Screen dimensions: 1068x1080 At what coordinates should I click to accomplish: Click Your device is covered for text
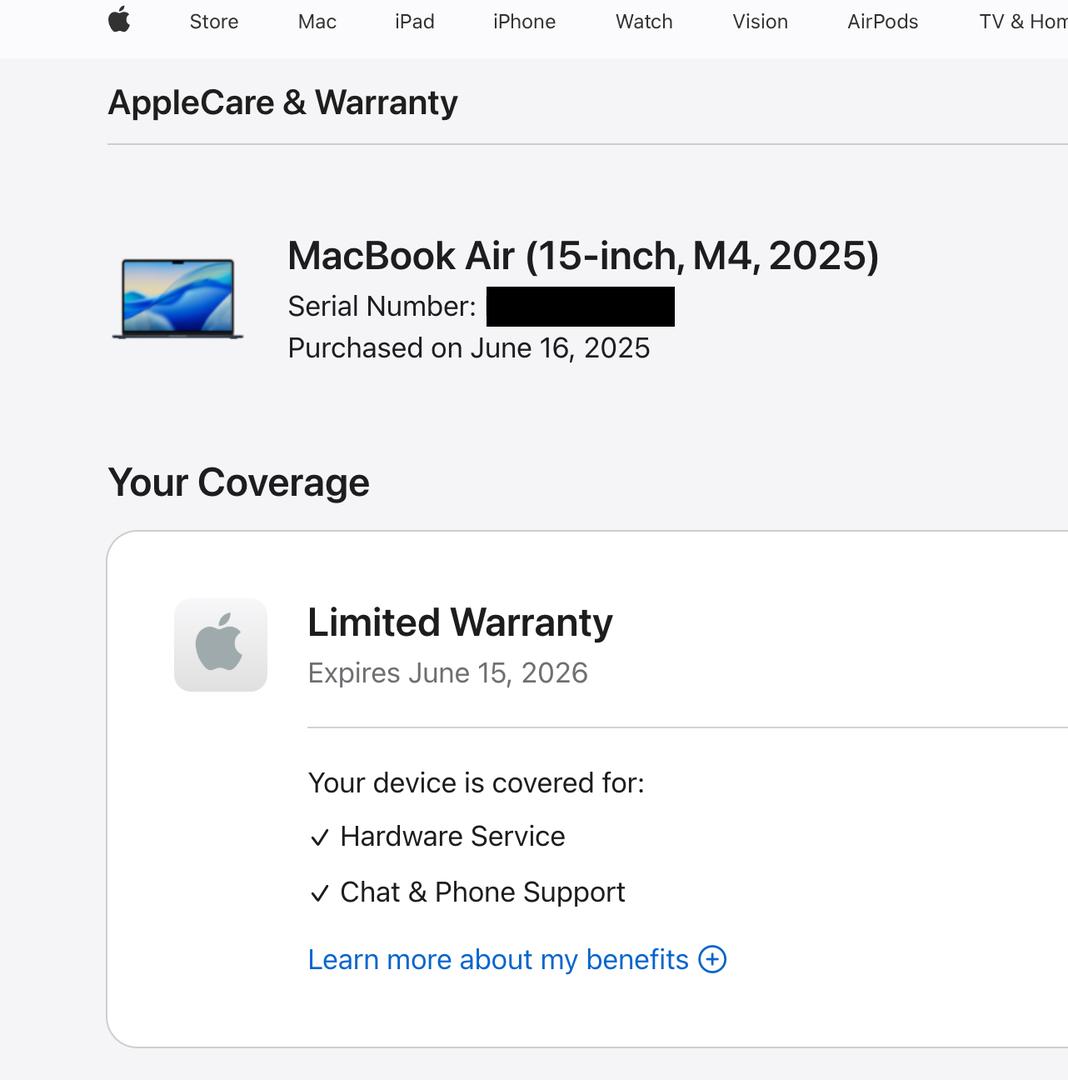tap(476, 783)
